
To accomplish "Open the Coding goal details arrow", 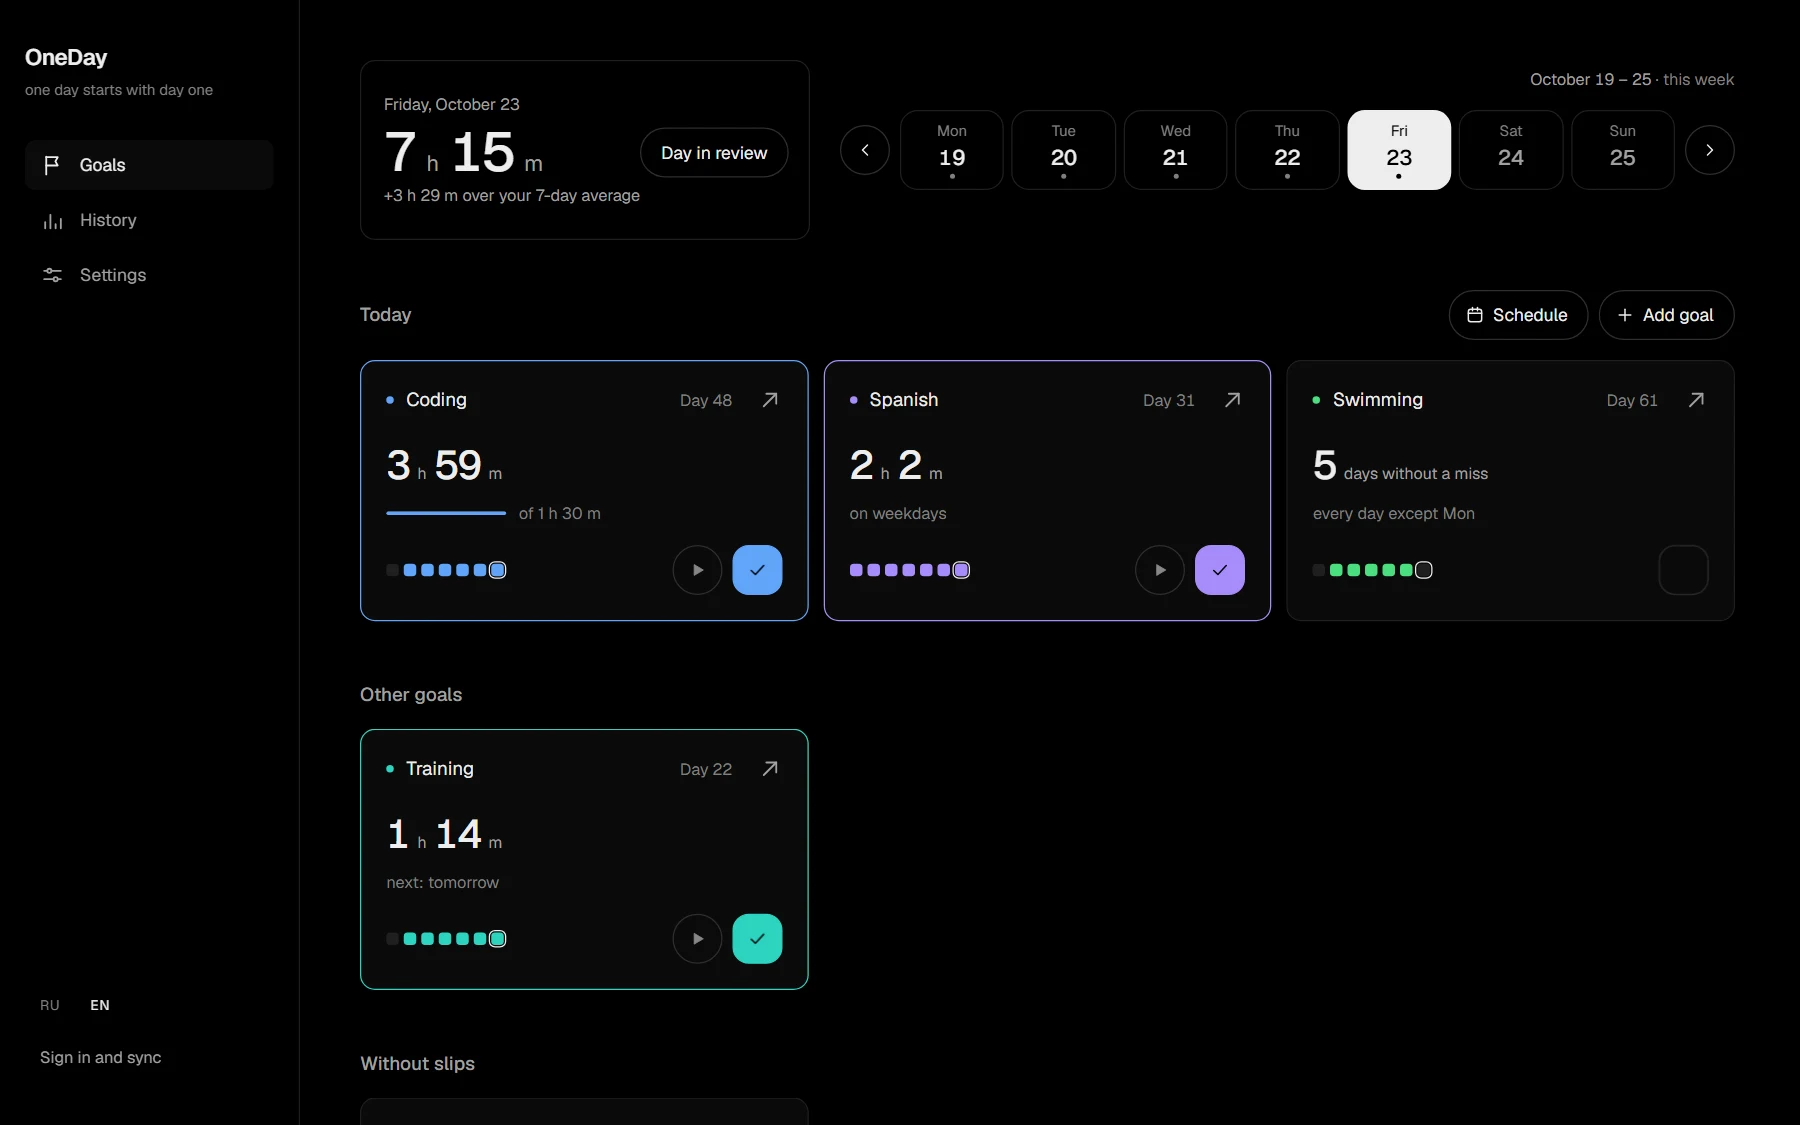I will (770, 400).
